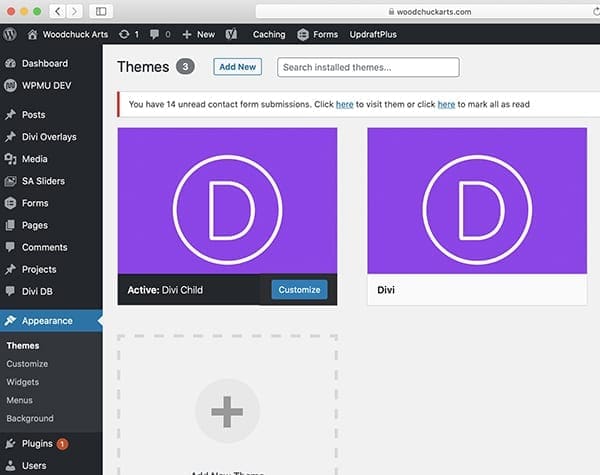Click the Media icon in sidebar
Image resolution: width=600 pixels, height=475 pixels.
10,159
